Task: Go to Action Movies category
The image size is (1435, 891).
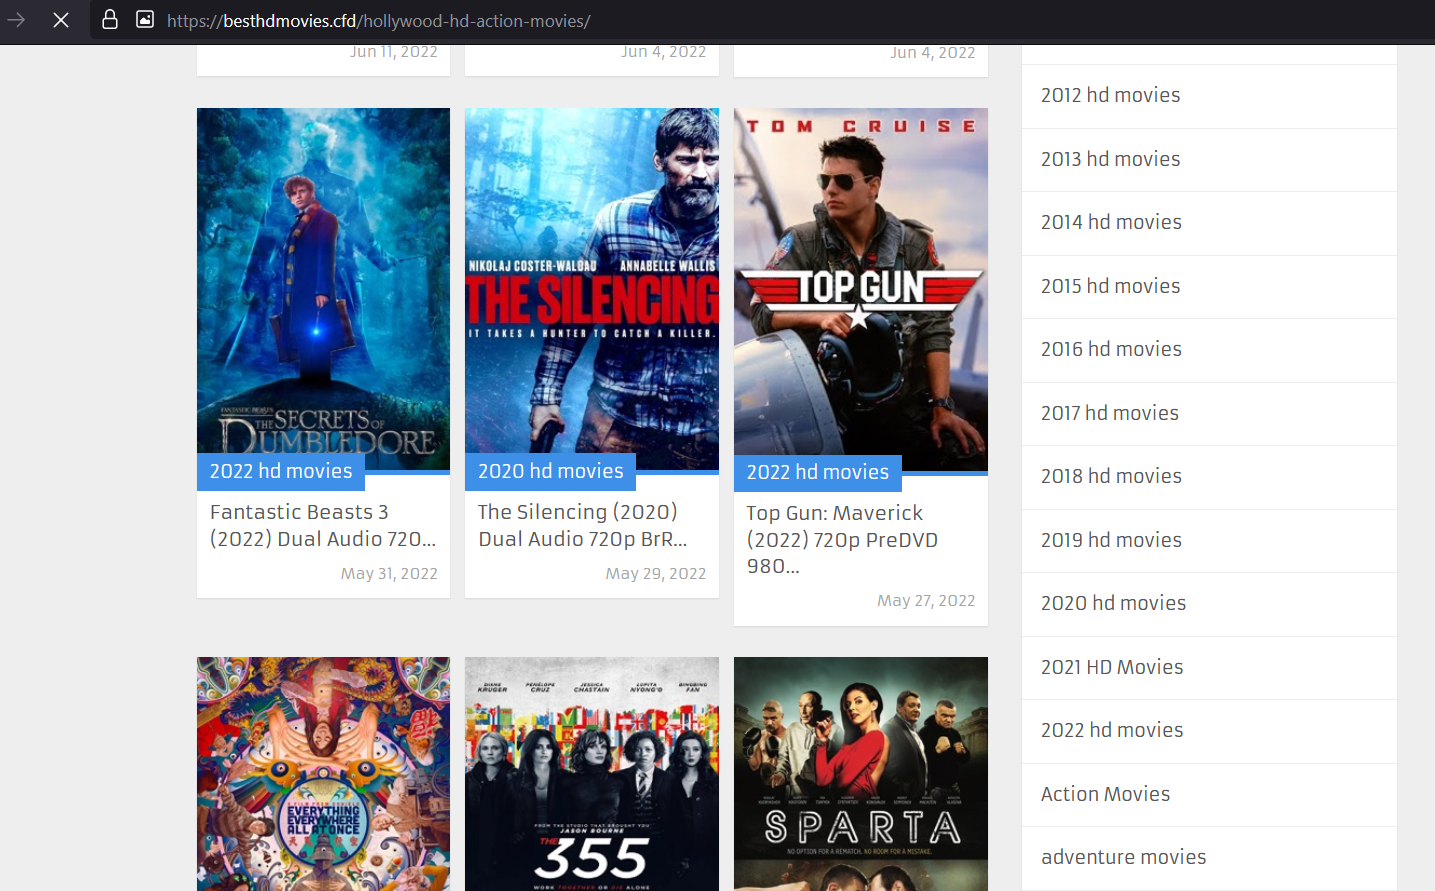Action: (1106, 794)
